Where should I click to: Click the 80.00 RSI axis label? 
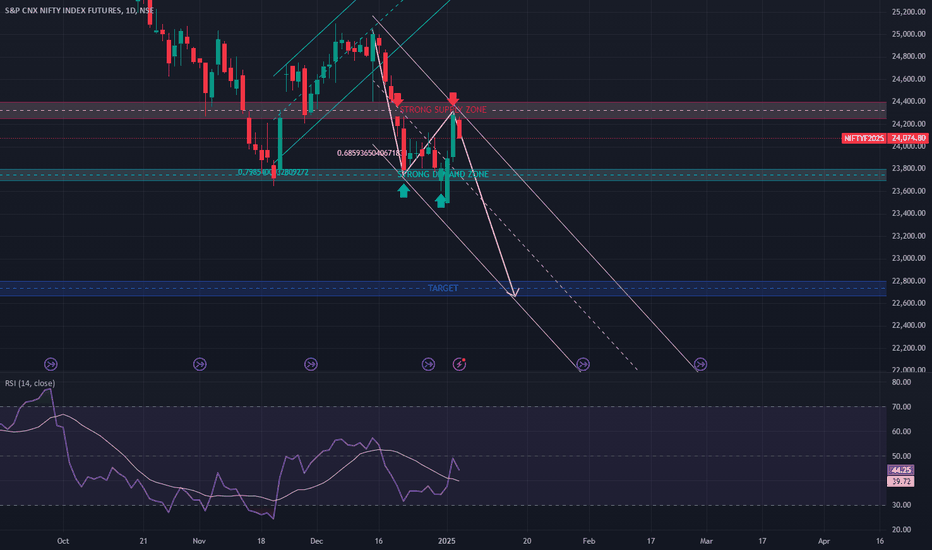[x=901, y=382]
